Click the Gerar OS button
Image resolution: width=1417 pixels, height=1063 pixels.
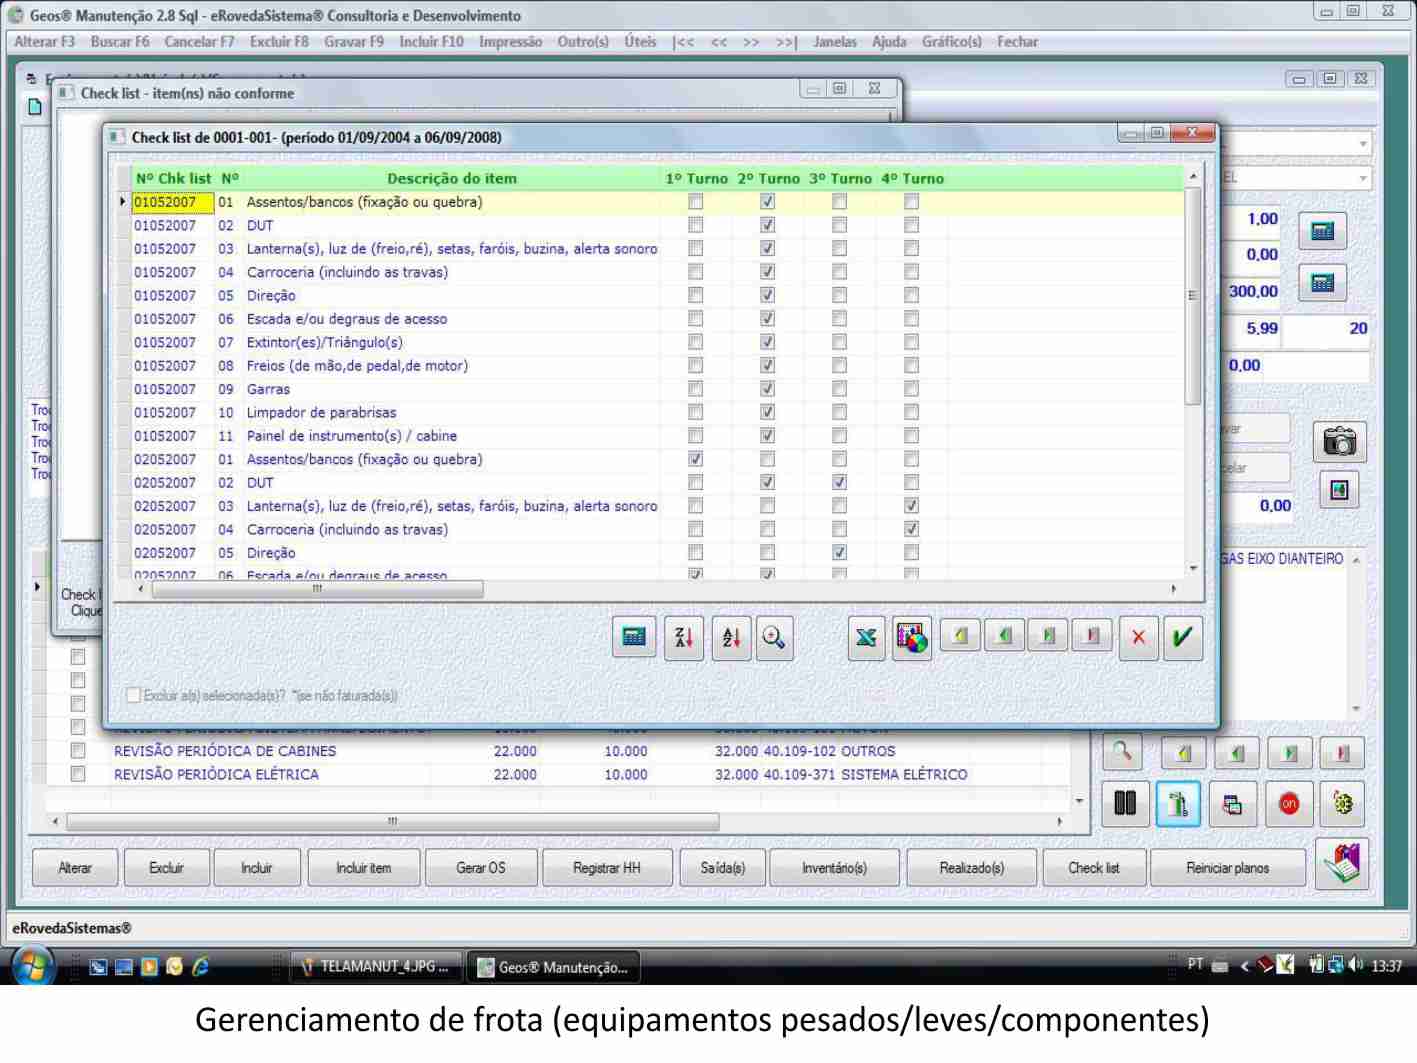[481, 868]
